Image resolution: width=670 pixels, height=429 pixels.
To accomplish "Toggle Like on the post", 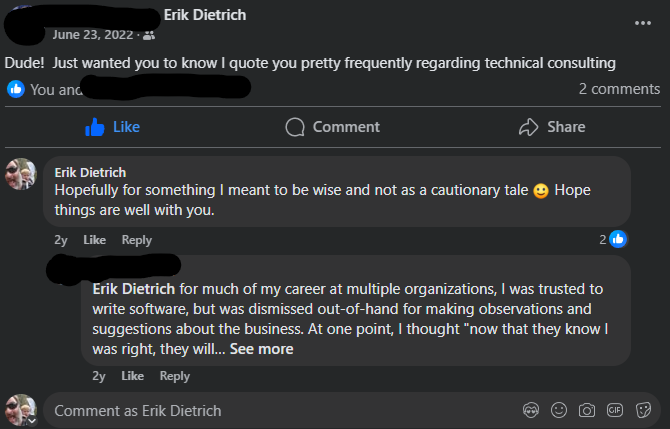I will [x=112, y=127].
